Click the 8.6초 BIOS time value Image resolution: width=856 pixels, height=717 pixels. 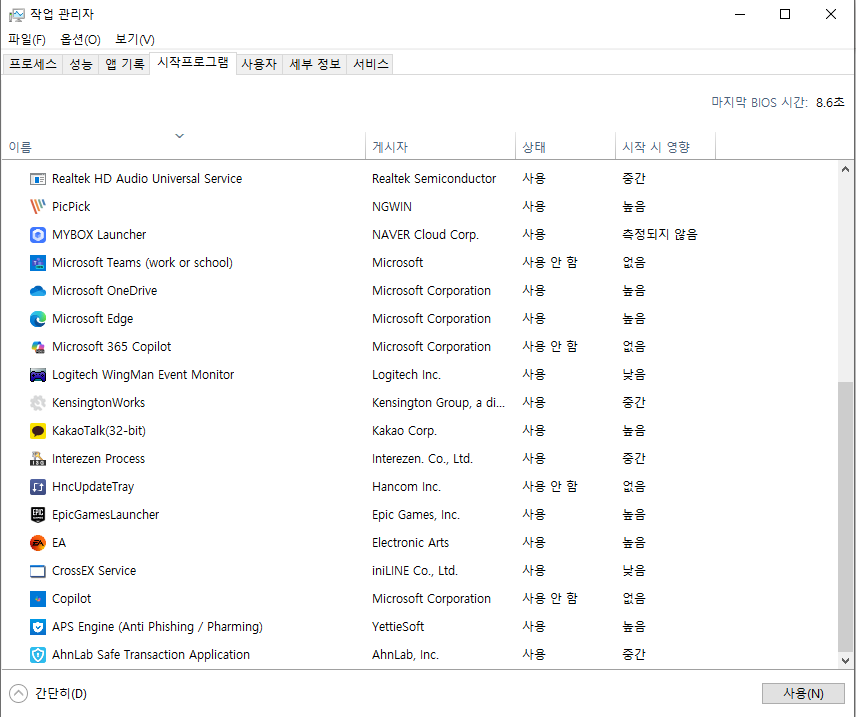tap(830, 102)
